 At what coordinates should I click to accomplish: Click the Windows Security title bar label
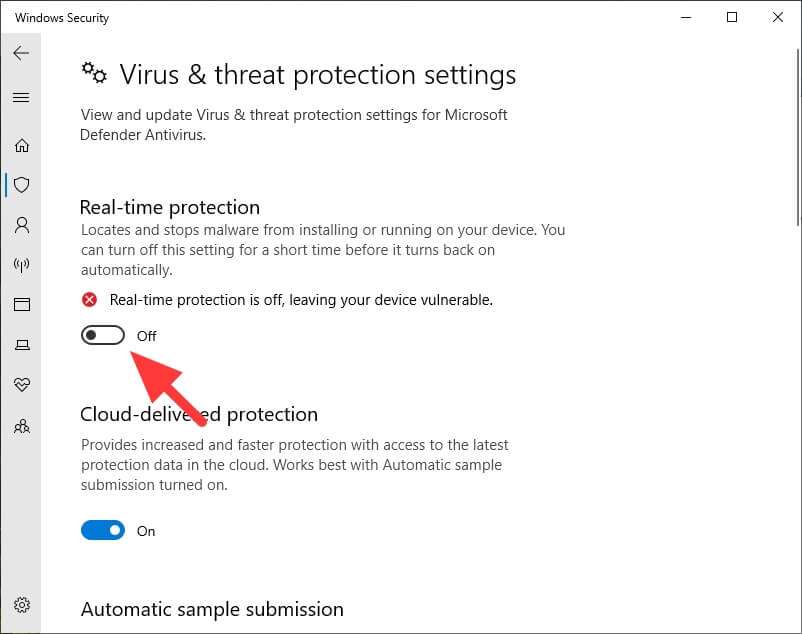(61, 17)
